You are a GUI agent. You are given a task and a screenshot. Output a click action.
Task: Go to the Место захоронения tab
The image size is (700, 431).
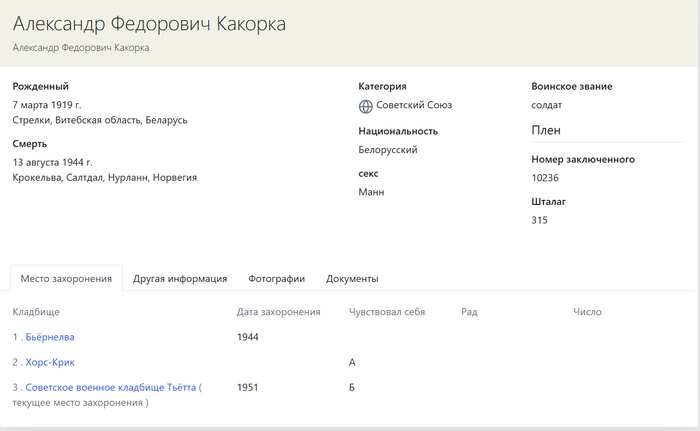tap(66, 279)
